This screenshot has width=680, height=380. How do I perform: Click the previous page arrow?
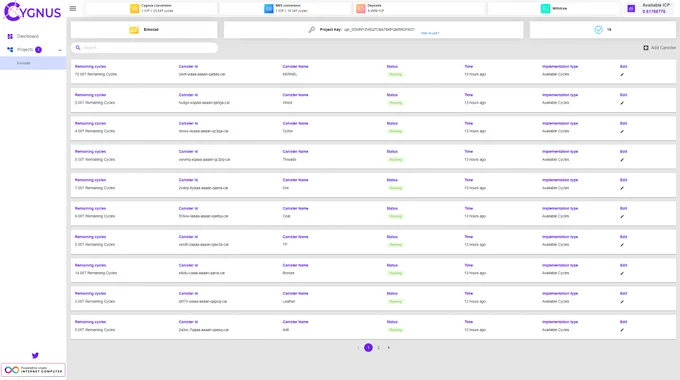point(358,347)
